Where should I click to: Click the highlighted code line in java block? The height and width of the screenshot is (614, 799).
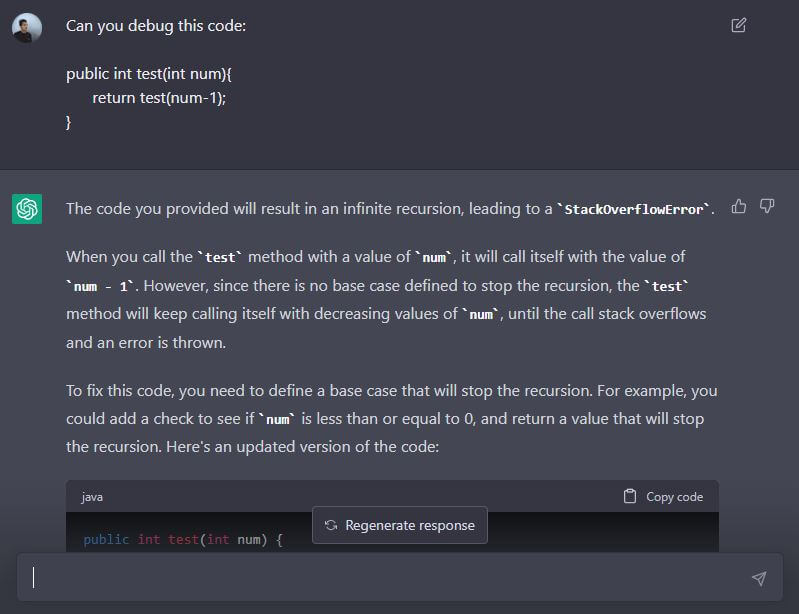click(183, 539)
